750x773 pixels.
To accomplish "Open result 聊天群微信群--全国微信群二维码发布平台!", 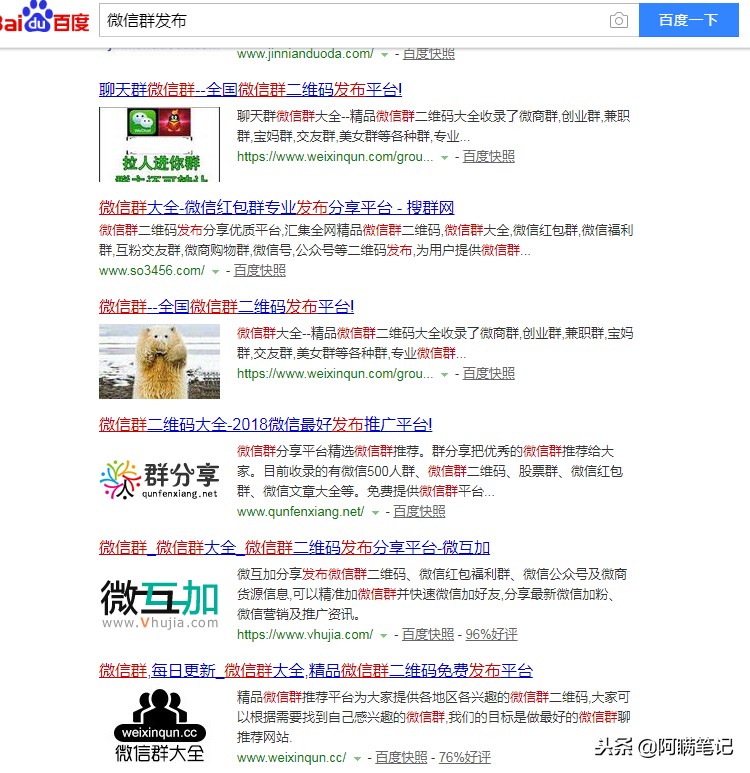I will click(x=250, y=90).
